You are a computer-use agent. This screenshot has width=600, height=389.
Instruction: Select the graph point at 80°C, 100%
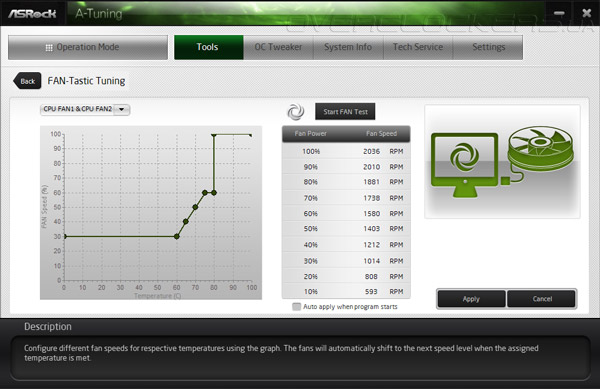point(214,135)
